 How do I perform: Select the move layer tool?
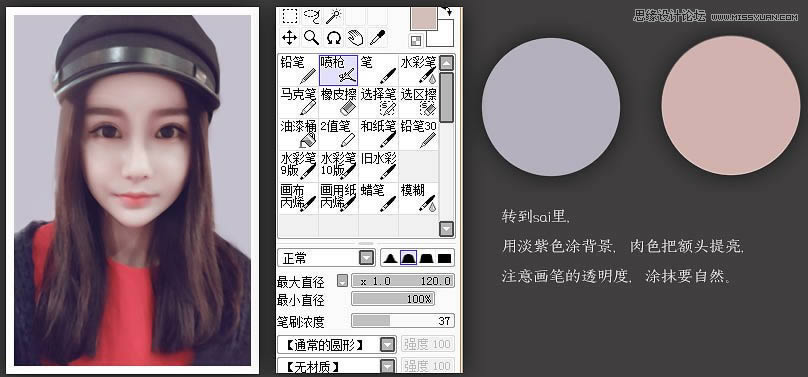coord(290,38)
